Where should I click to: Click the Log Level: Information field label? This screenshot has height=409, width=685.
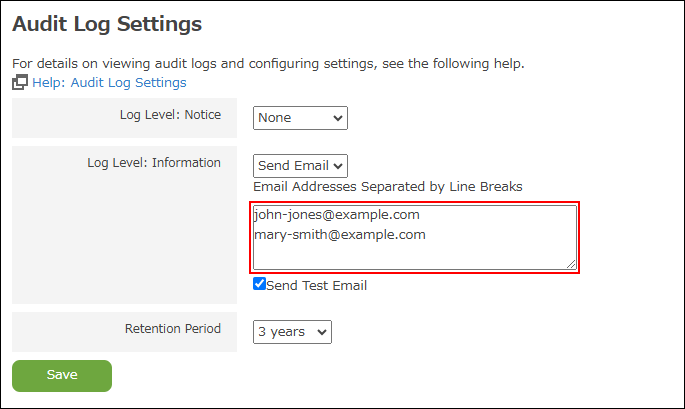pos(154,163)
